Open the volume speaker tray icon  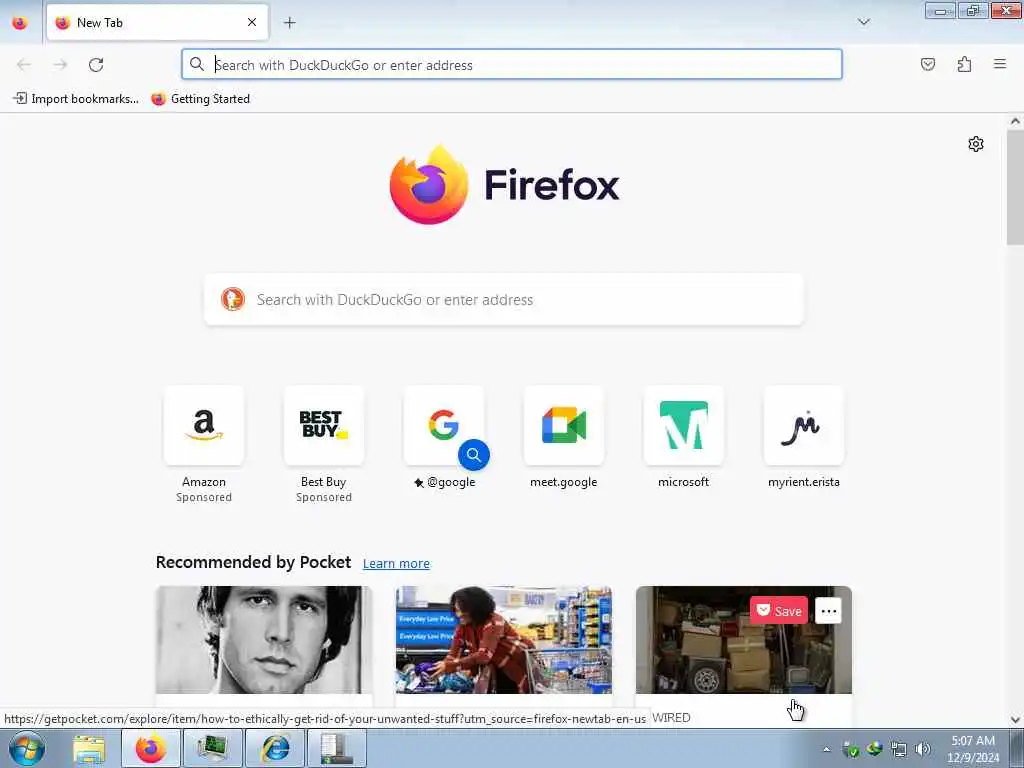point(922,749)
